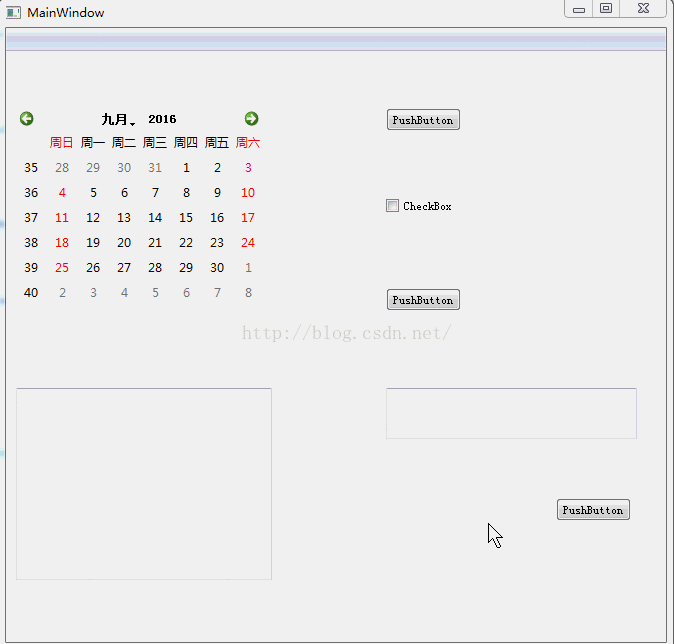Select red date 10 in the calendar
The width and height of the screenshot is (674, 644).
pos(248,193)
